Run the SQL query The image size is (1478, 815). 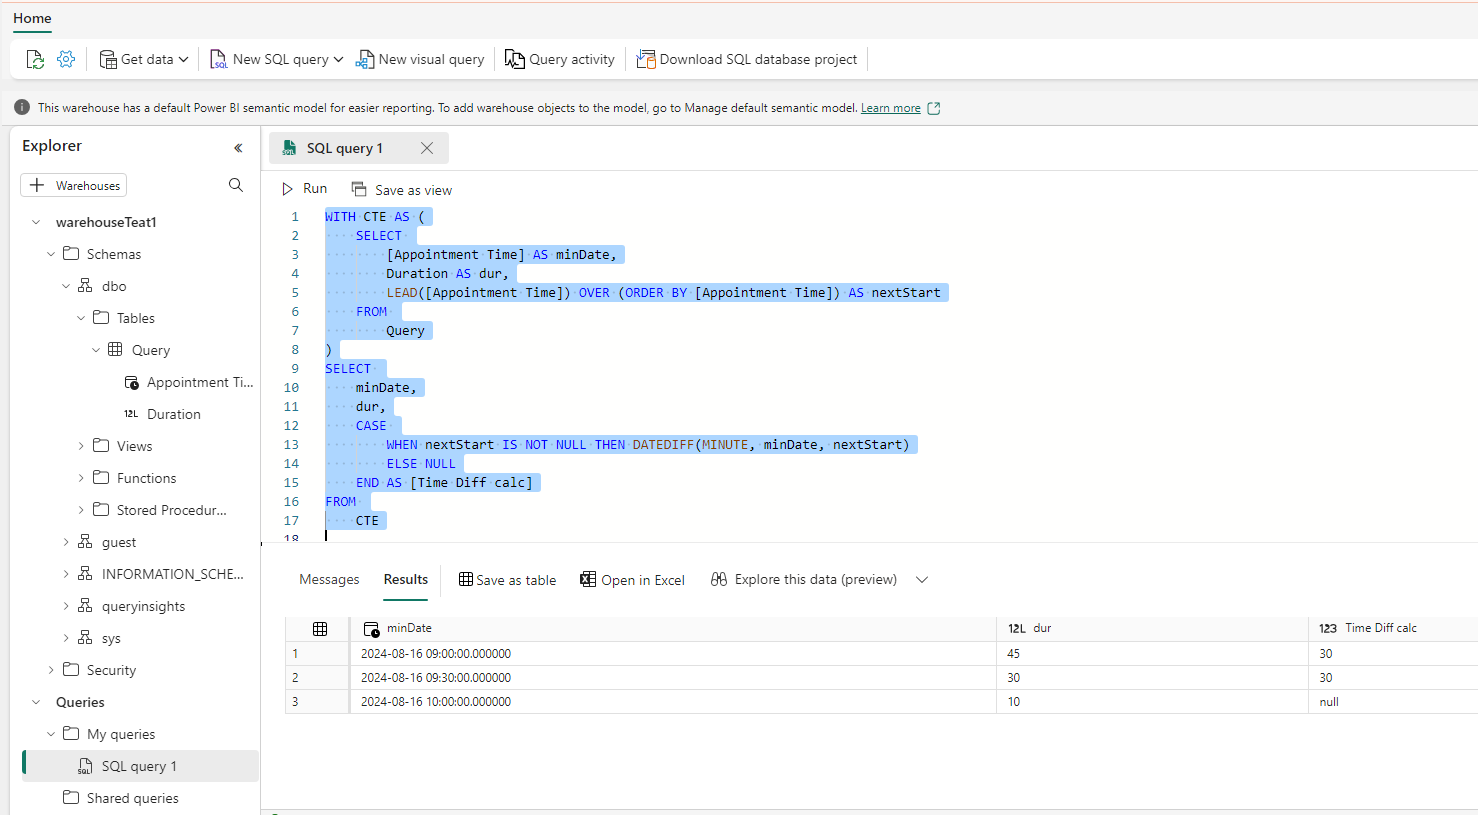coord(304,189)
